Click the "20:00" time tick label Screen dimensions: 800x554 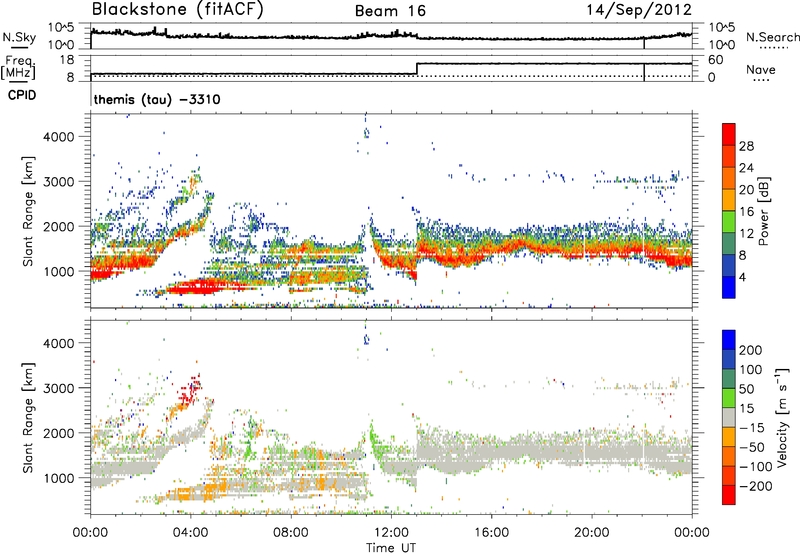pos(591,533)
